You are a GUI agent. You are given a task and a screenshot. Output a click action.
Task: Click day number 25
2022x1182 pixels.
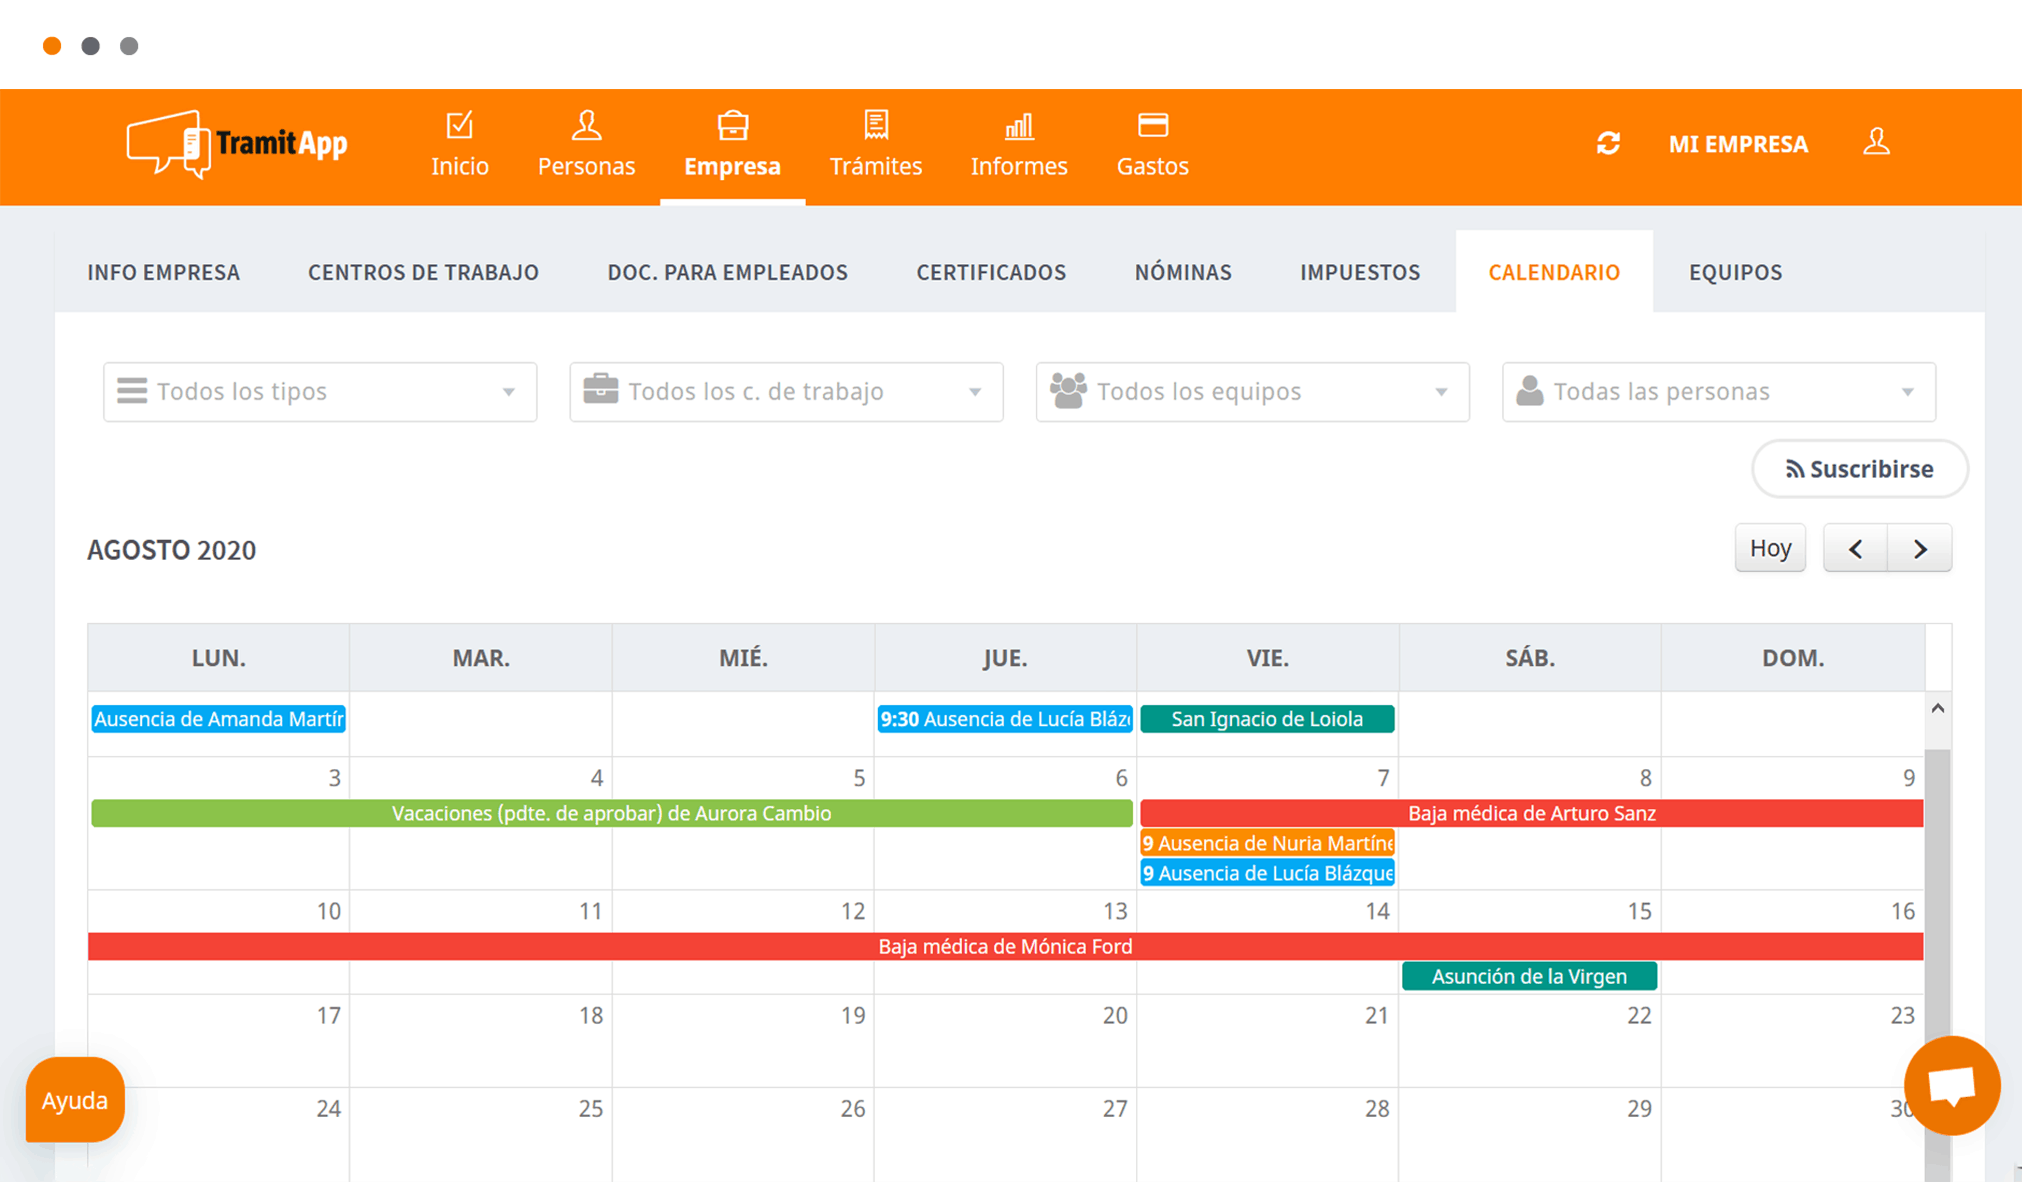(591, 1108)
